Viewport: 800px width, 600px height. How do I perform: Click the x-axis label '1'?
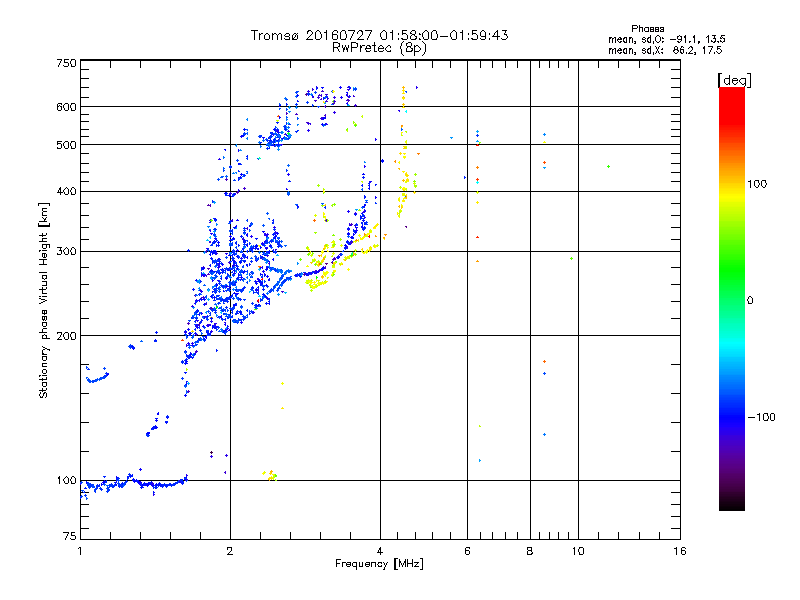pos(80,551)
